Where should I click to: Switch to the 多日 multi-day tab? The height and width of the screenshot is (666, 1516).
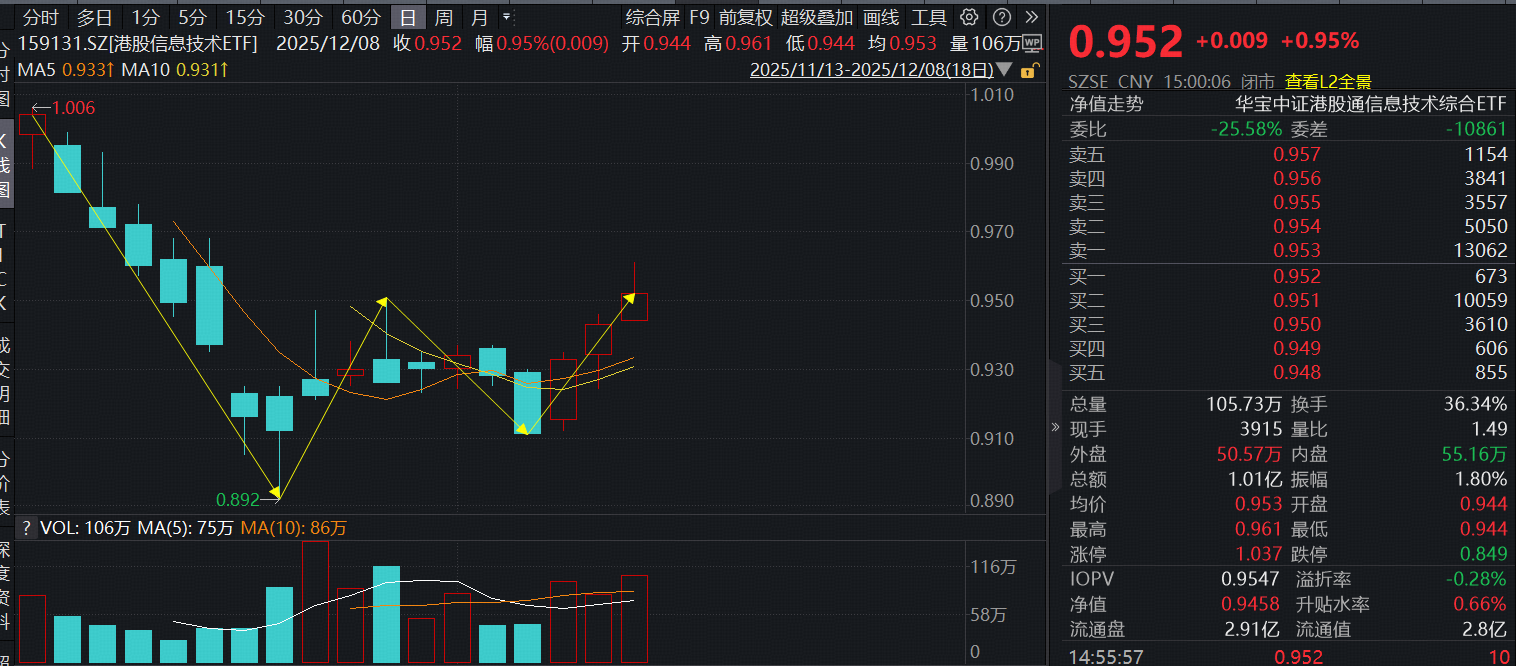(x=95, y=17)
